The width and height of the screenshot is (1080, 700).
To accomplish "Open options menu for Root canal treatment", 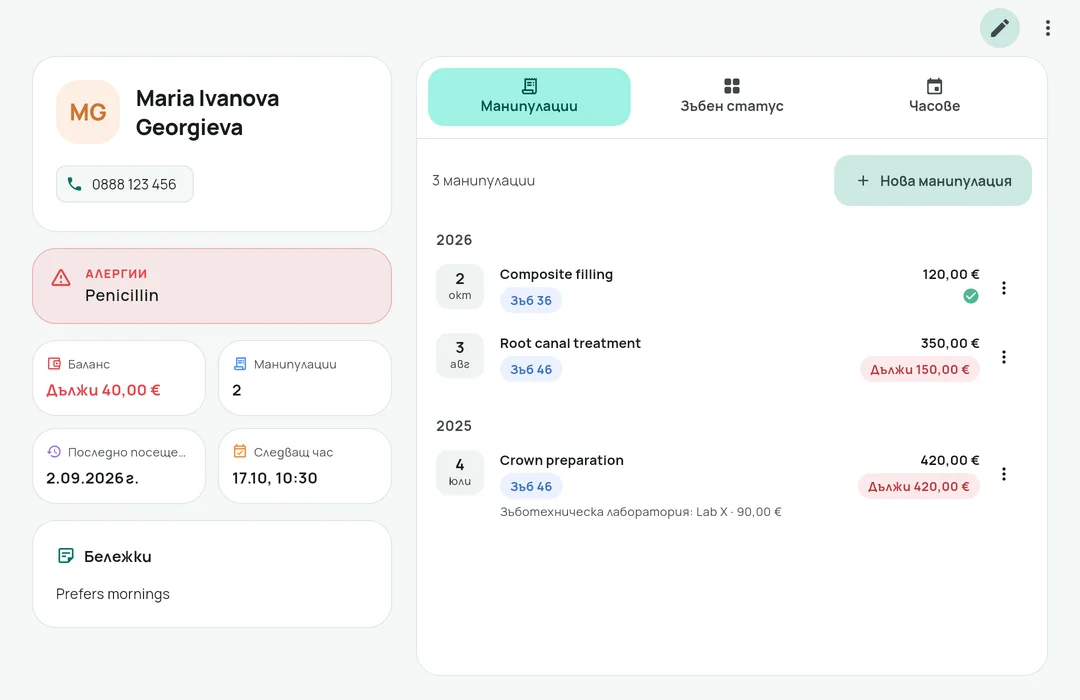I will 1004,357.
